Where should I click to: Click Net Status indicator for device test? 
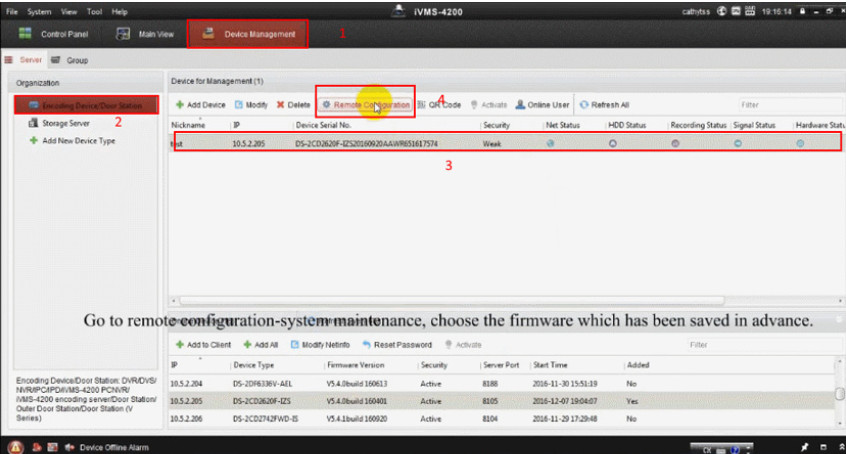[x=550, y=144]
